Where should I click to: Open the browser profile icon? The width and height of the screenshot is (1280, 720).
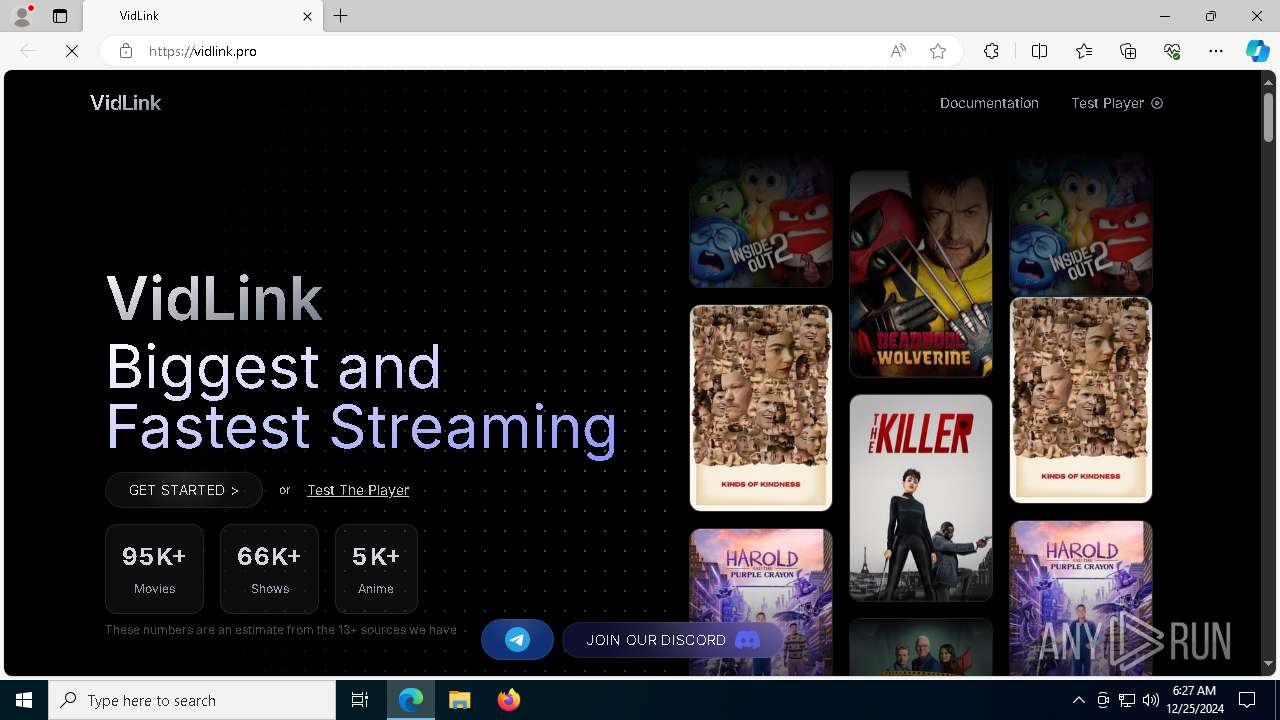click(22, 16)
